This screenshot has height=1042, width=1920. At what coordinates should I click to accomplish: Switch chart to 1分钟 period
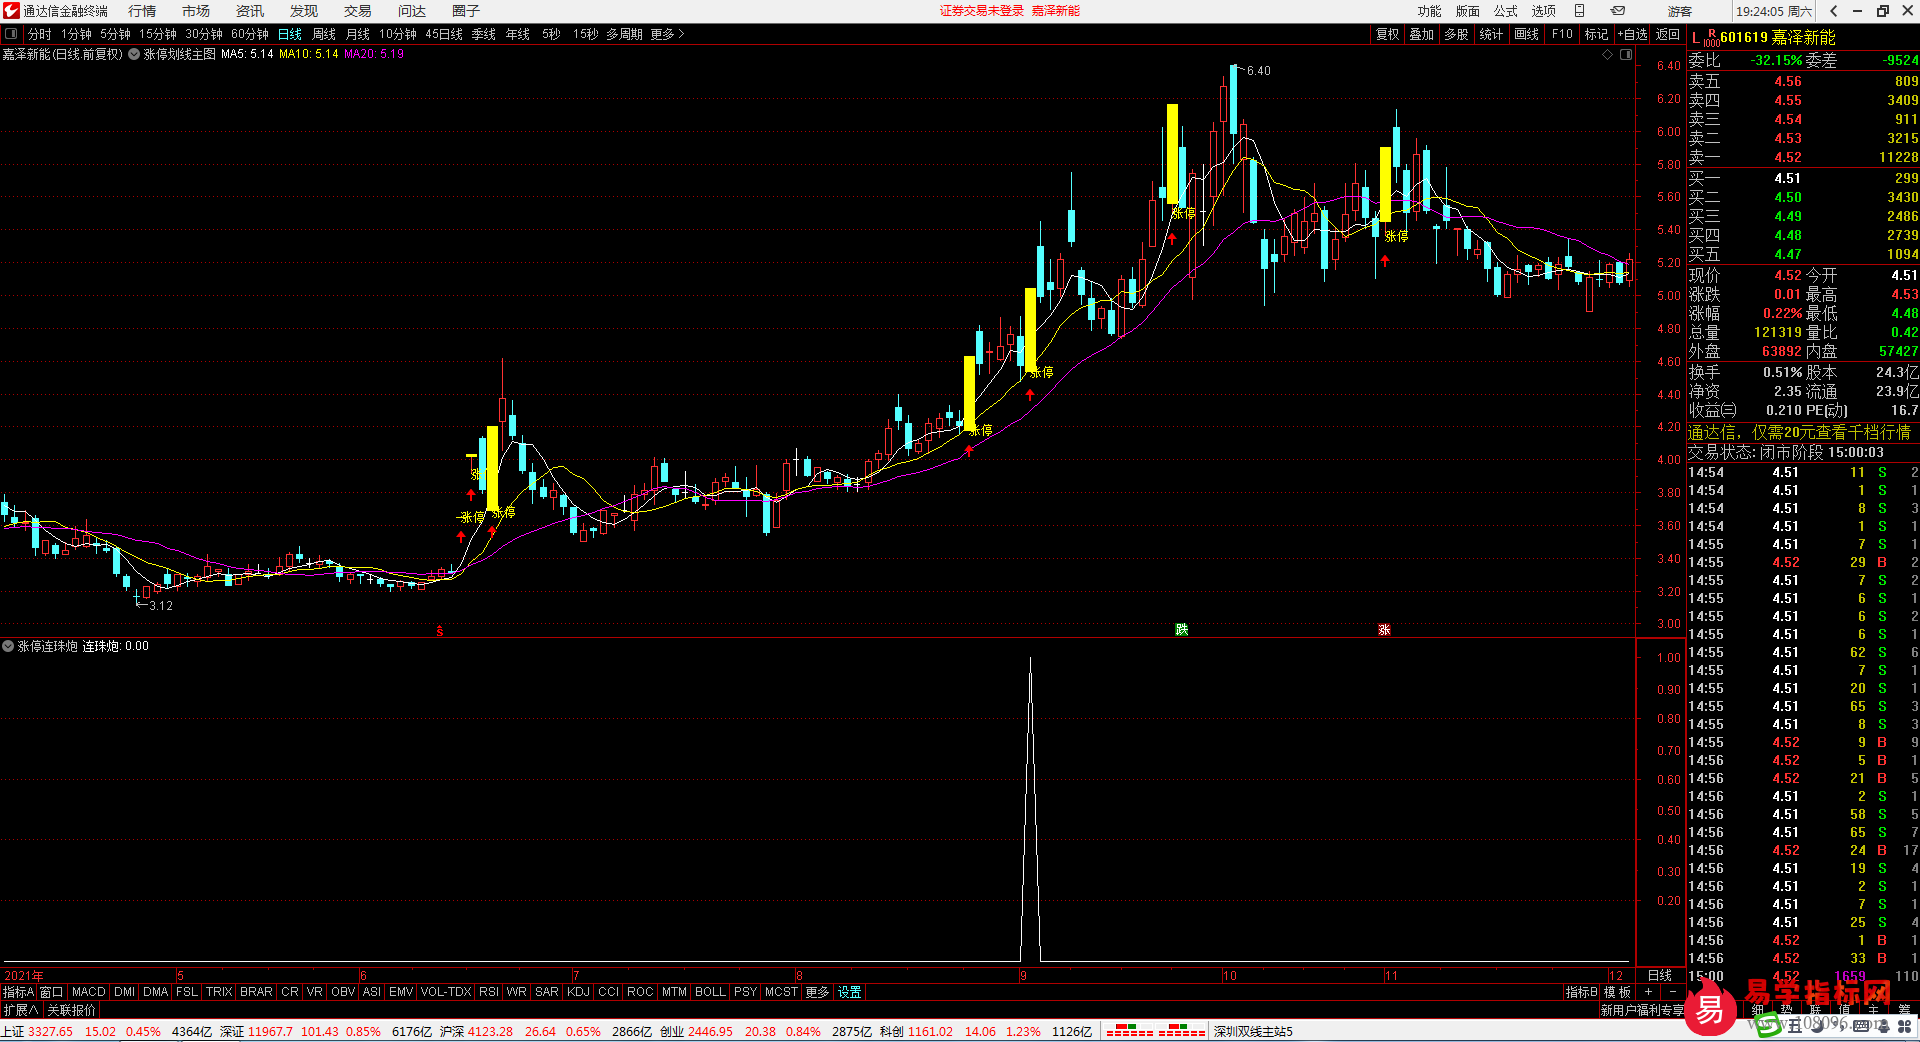pyautogui.click(x=76, y=34)
